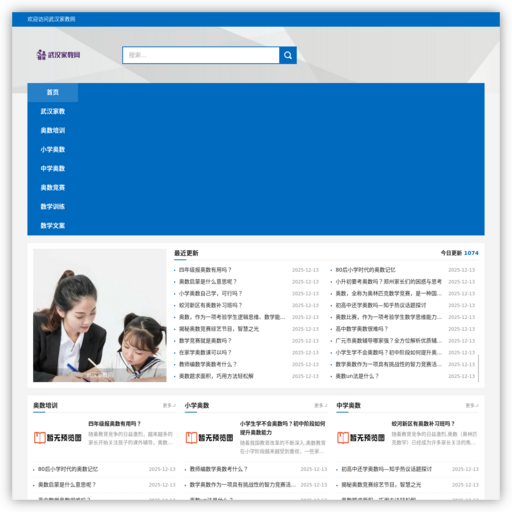
Task: Open 奥数竞赛 navigation item
Action: click(x=53, y=187)
